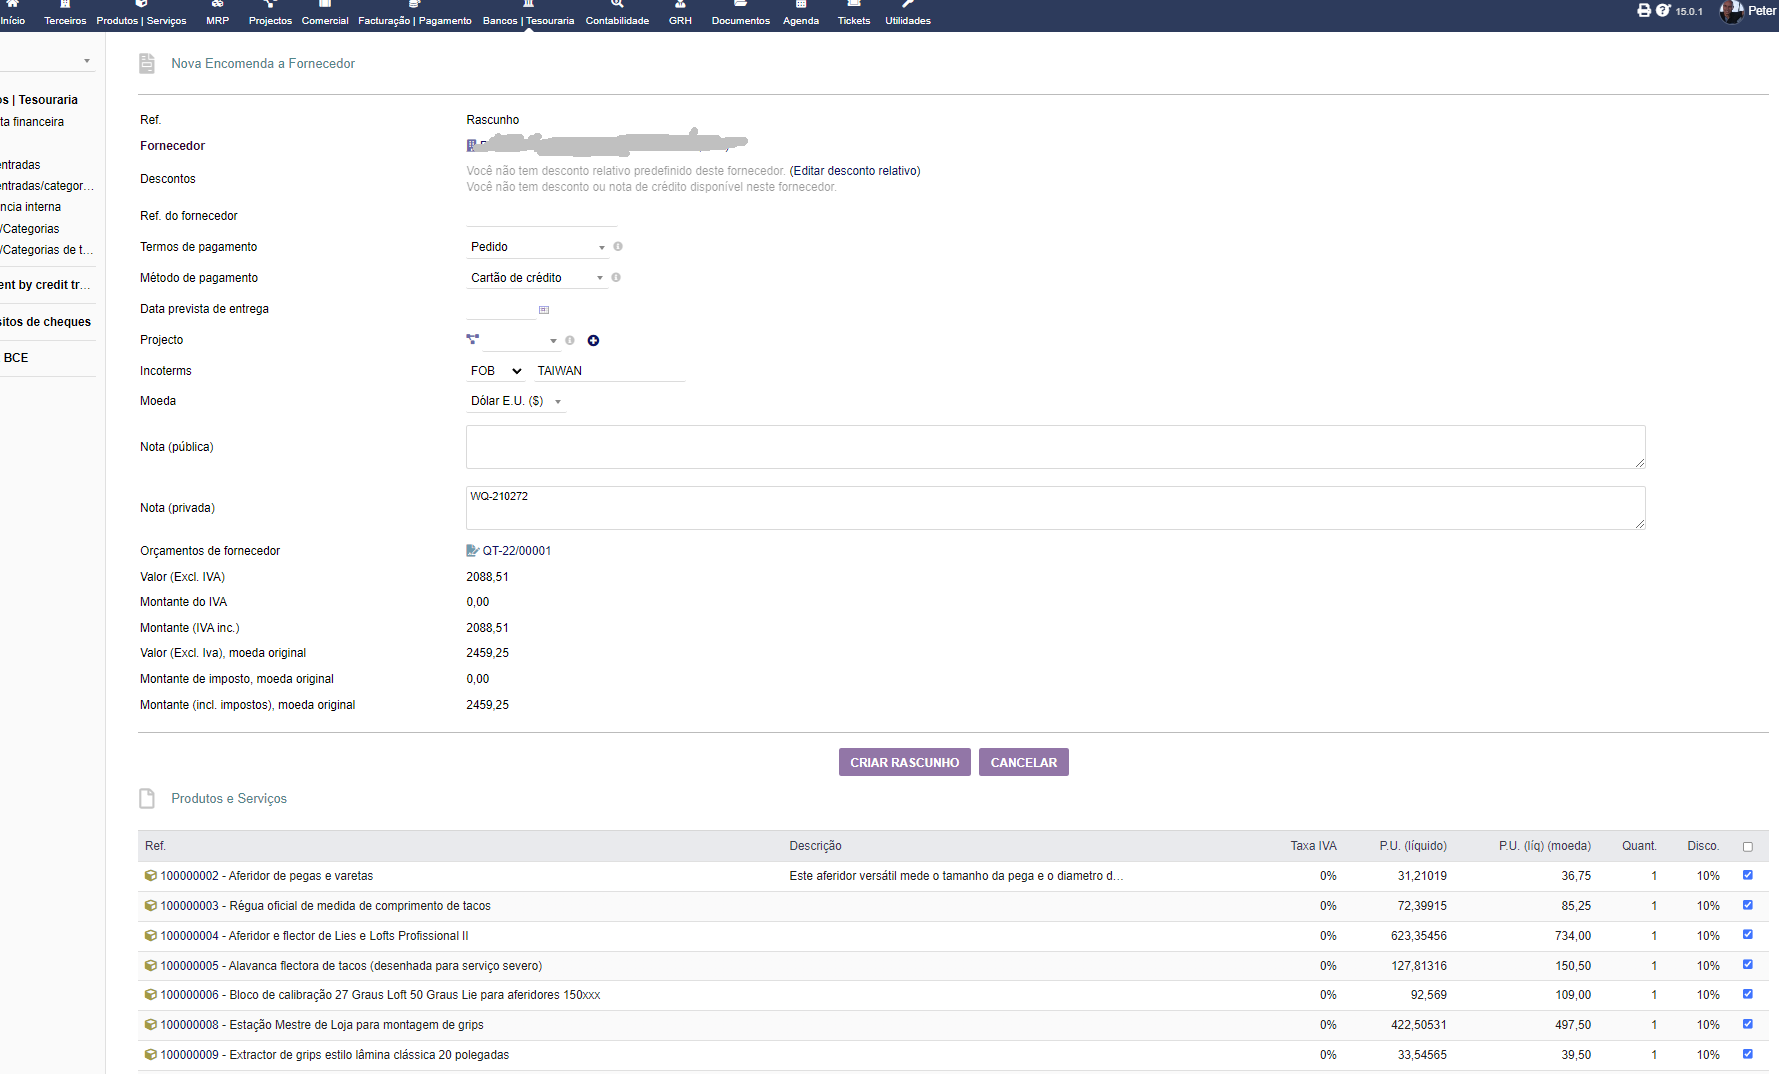
Task: Click the Nota (pública) text area
Action: [x=1055, y=447]
